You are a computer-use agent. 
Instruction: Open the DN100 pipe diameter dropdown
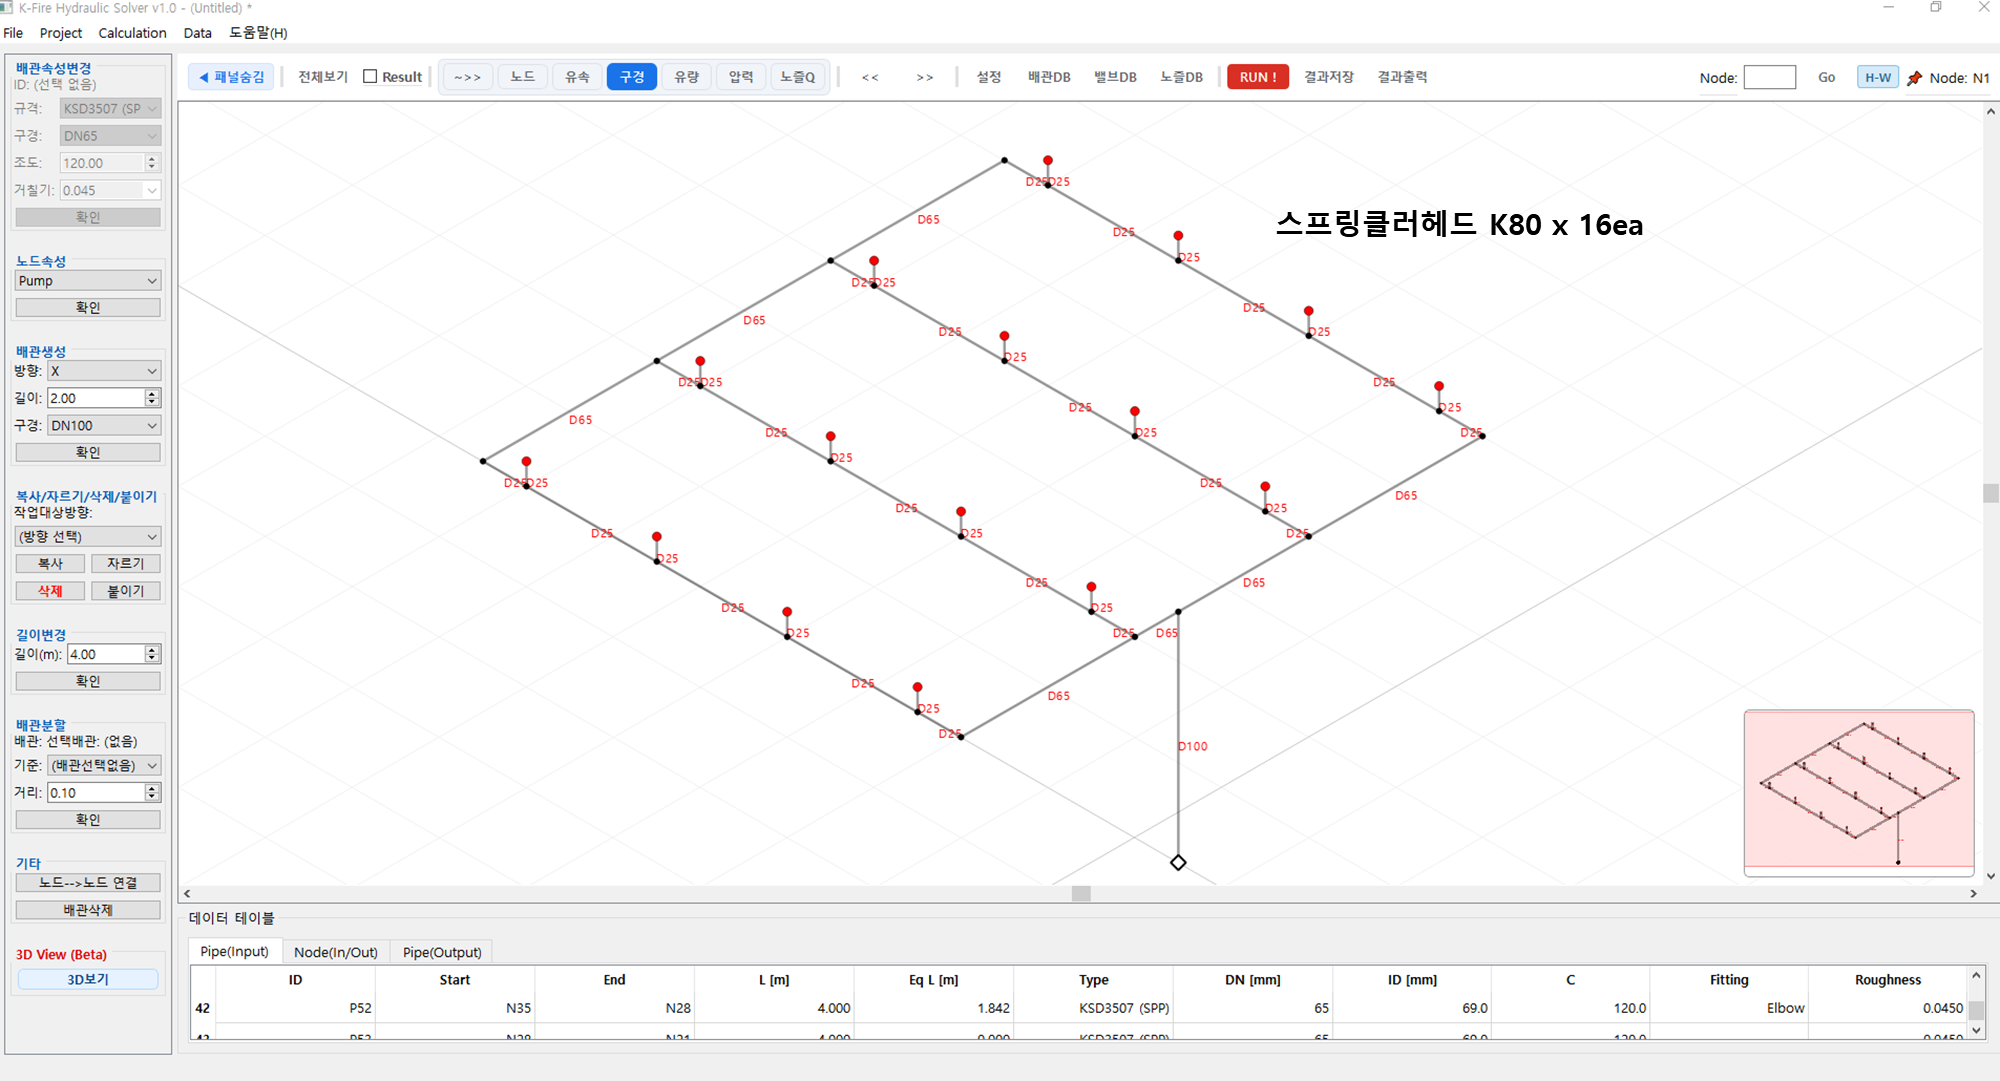tap(104, 425)
